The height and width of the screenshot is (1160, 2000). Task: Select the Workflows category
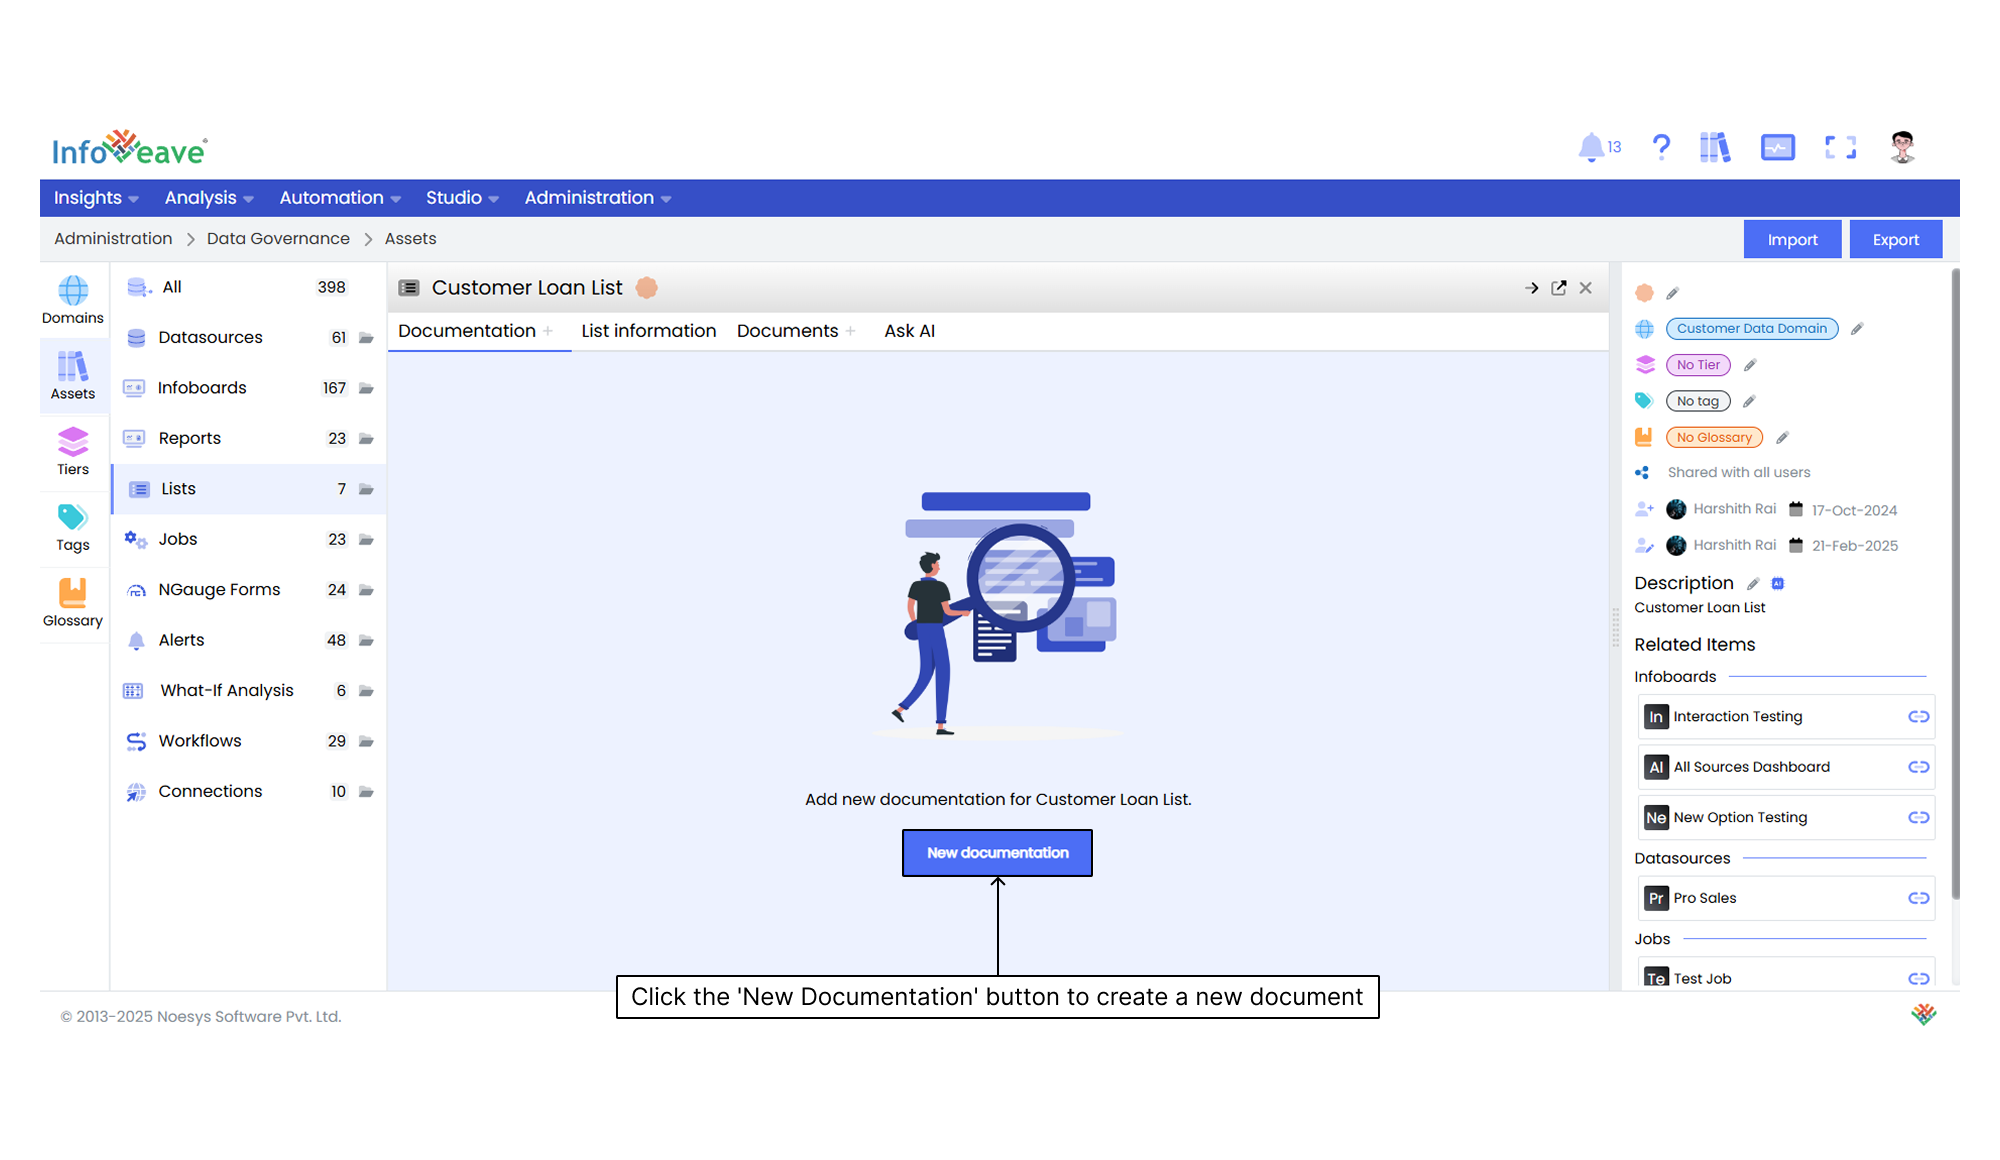[248, 741]
